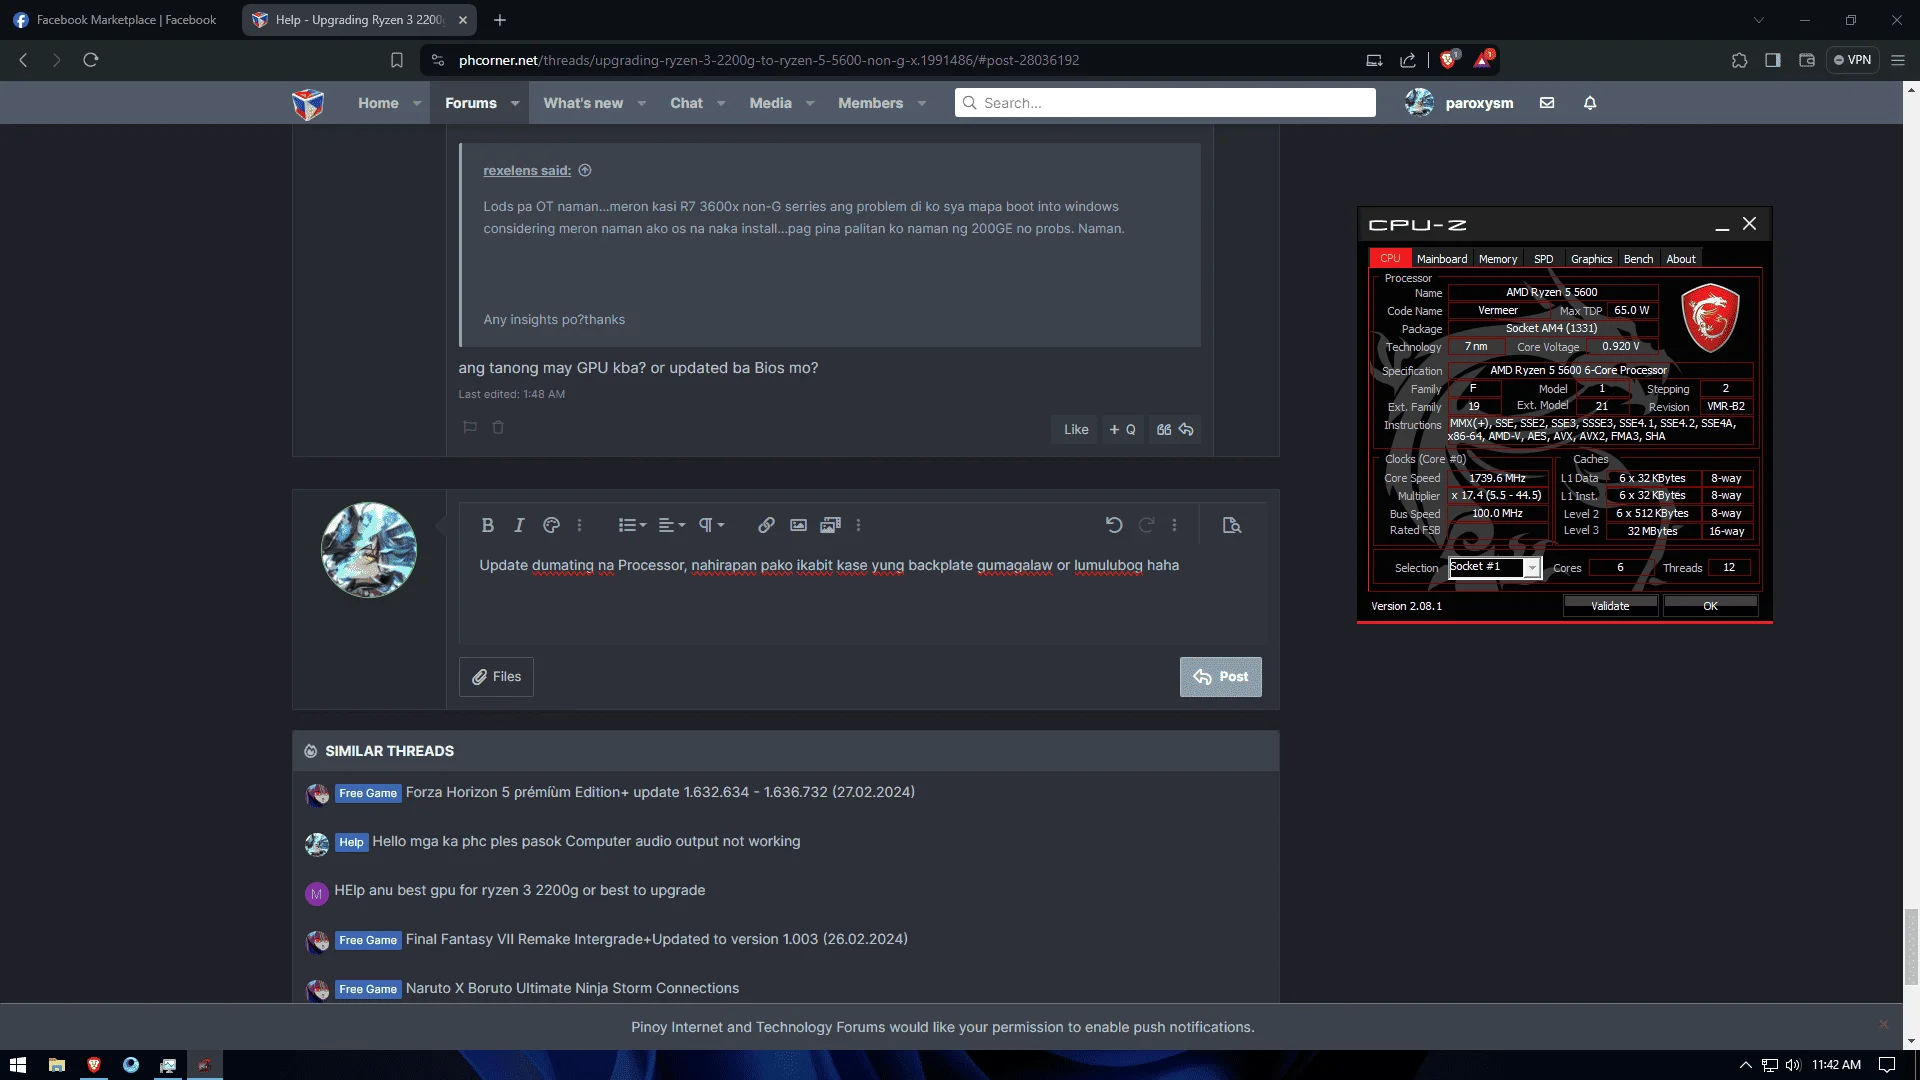
Task: Open Bench tab in CPU-Z
Action: coord(1638,259)
